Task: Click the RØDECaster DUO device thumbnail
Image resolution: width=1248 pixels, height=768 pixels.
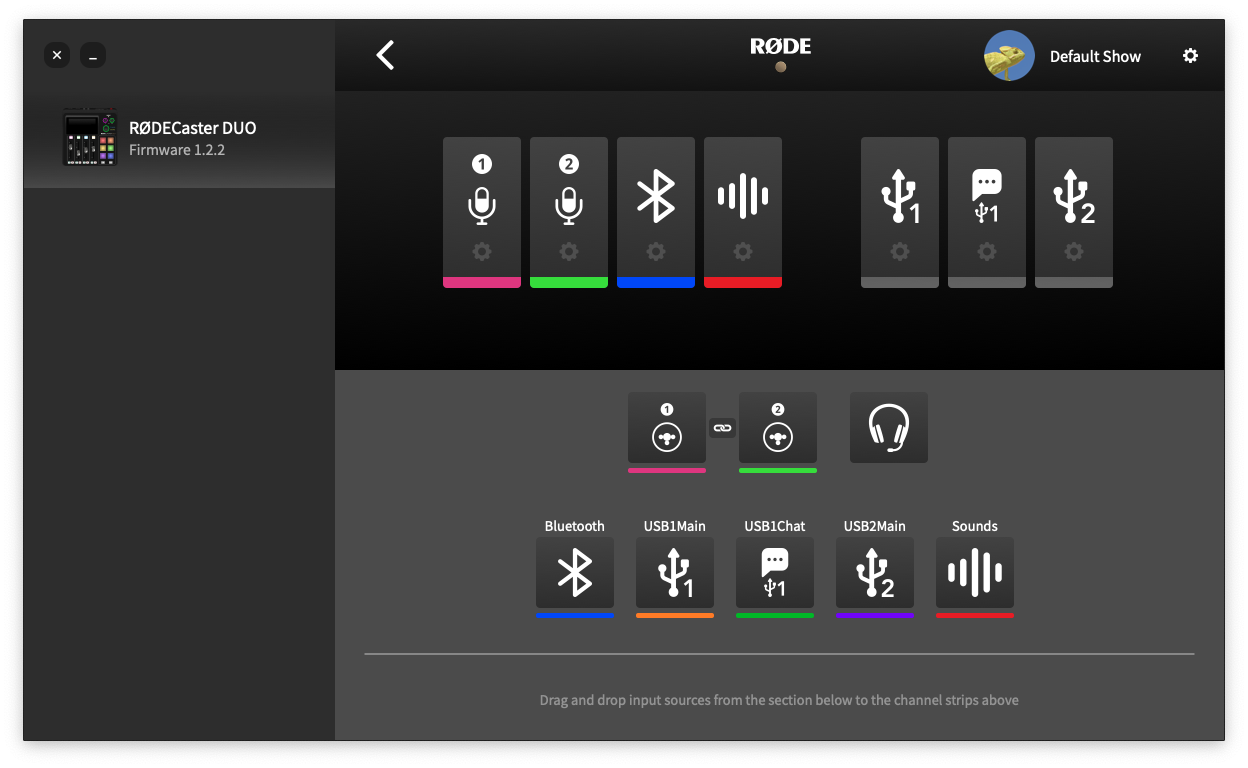Action: 90,137
